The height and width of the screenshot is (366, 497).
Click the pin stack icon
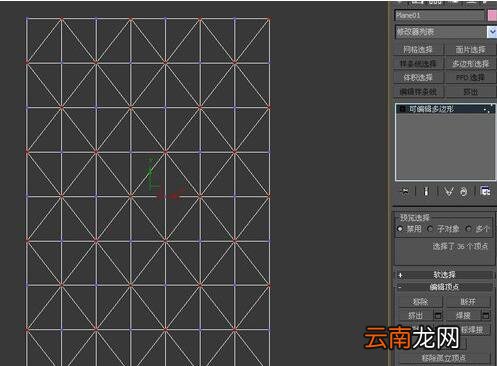pos(405,192)
